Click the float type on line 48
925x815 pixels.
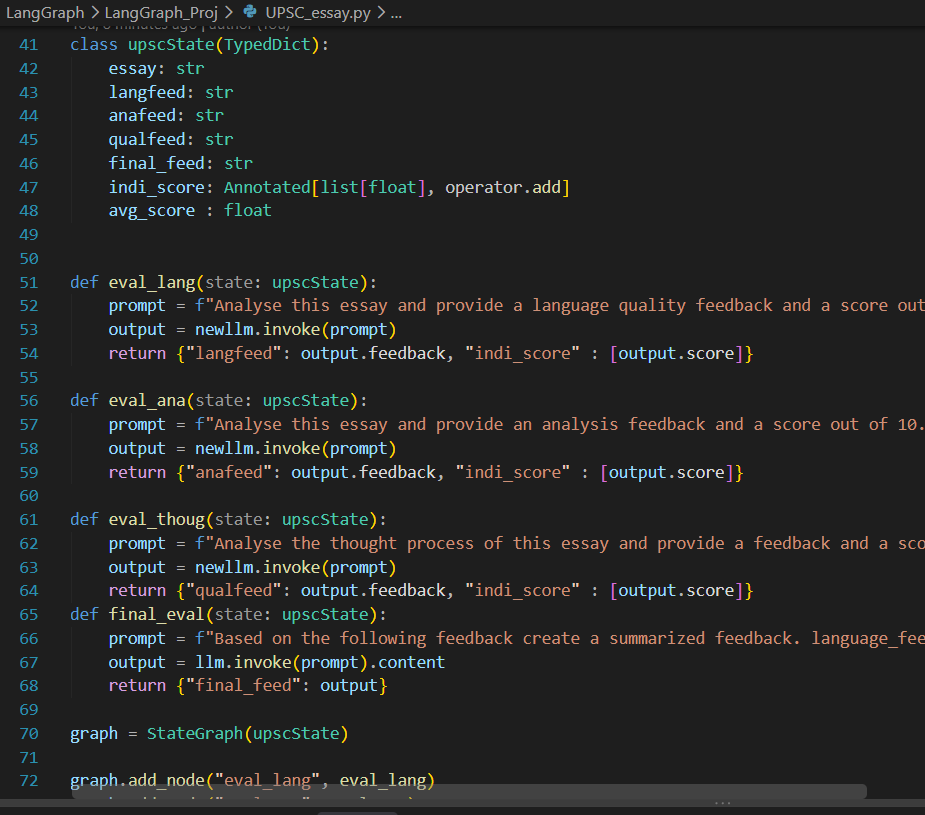click(248, 211)
